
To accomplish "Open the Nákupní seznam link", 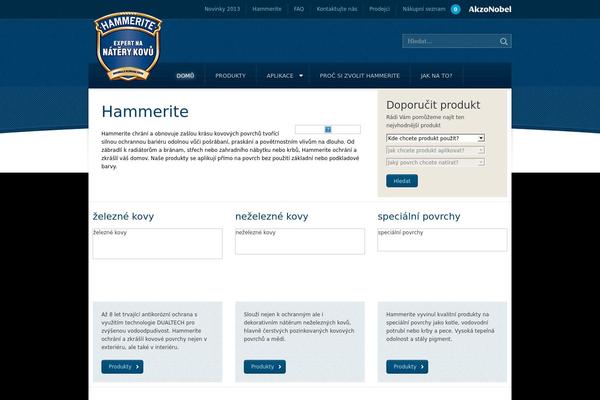I will pyautogui.click(x=424, y=9).
